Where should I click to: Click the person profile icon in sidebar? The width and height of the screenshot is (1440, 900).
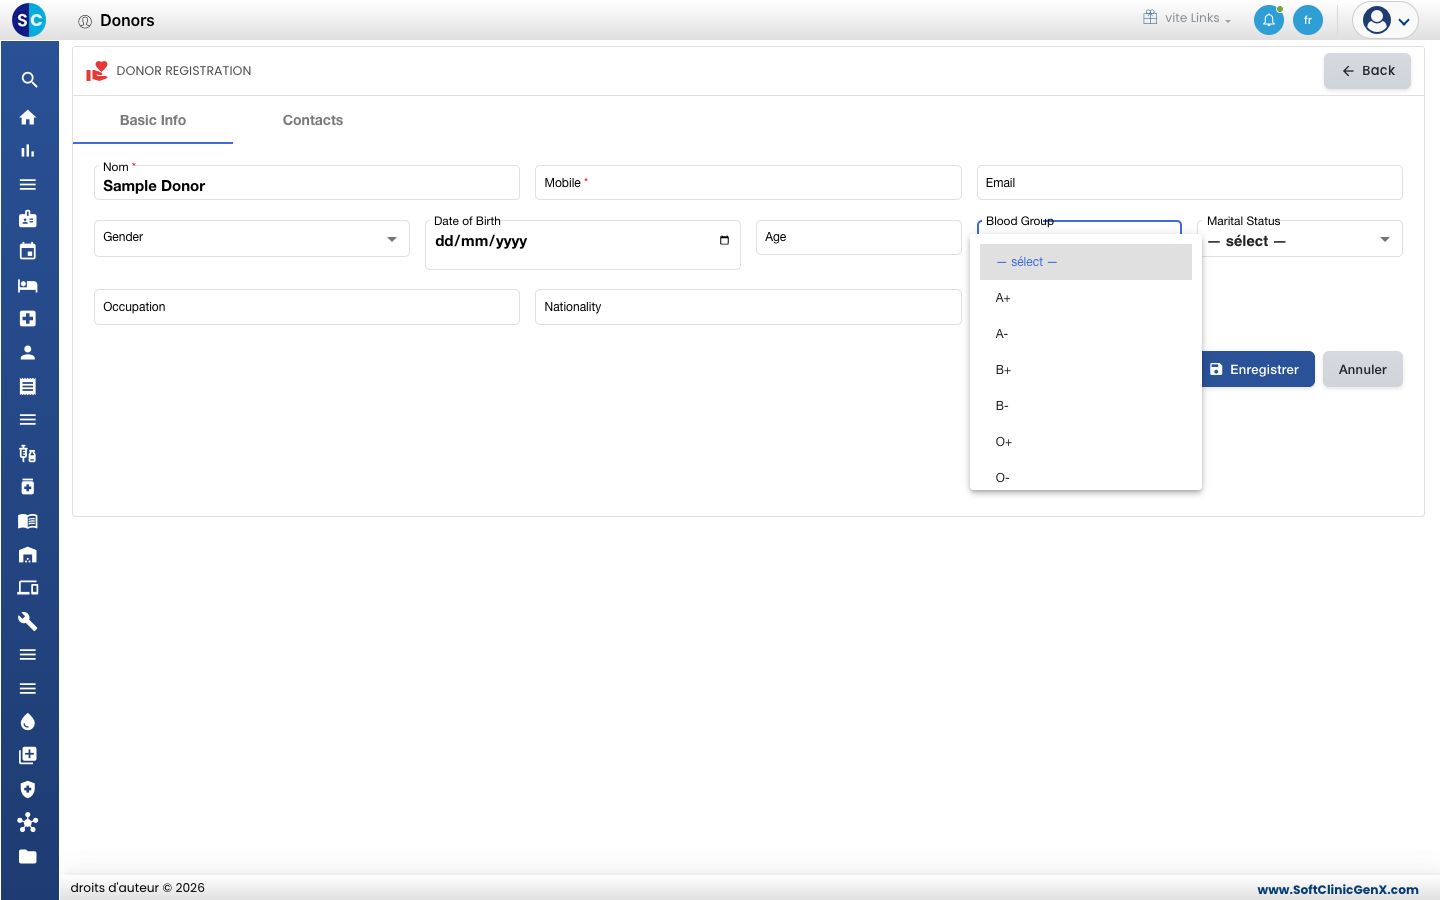[x=28, y=352]
